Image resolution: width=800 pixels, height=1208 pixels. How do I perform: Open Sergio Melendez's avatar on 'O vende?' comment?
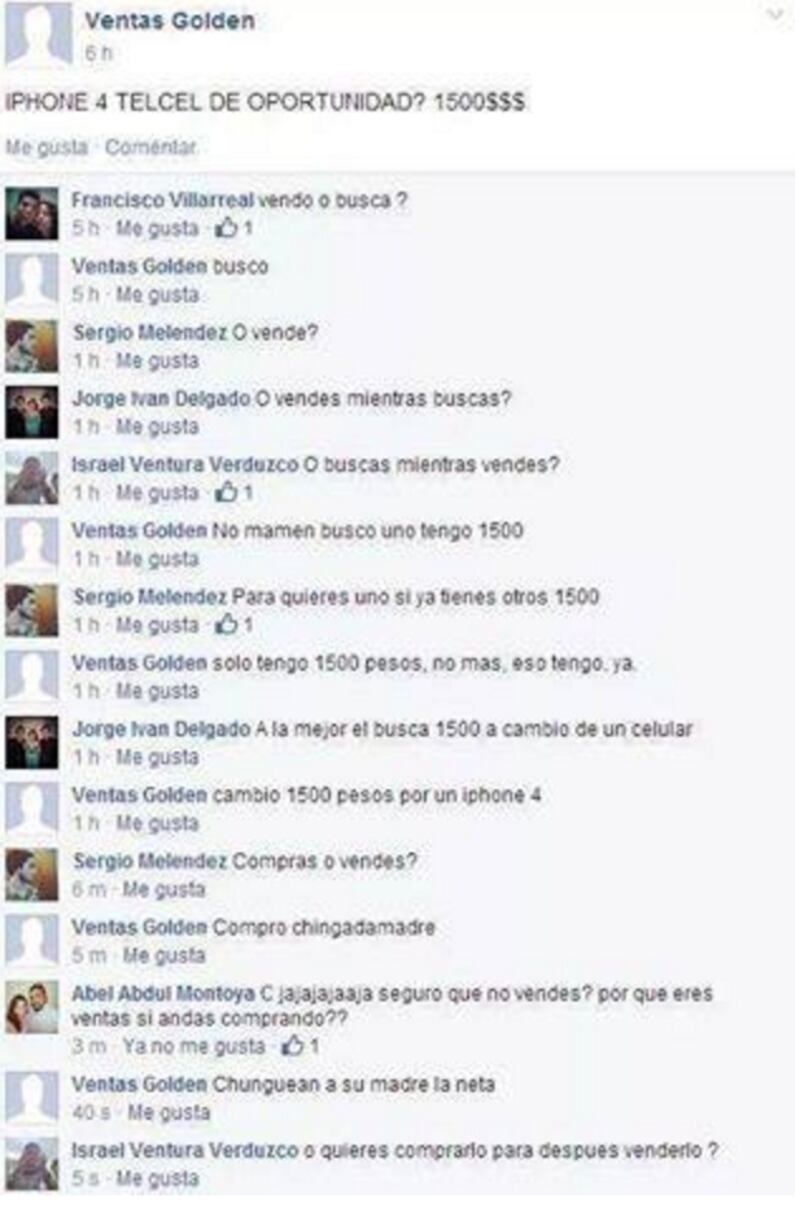pyautogui.click(x=31, y=346)
